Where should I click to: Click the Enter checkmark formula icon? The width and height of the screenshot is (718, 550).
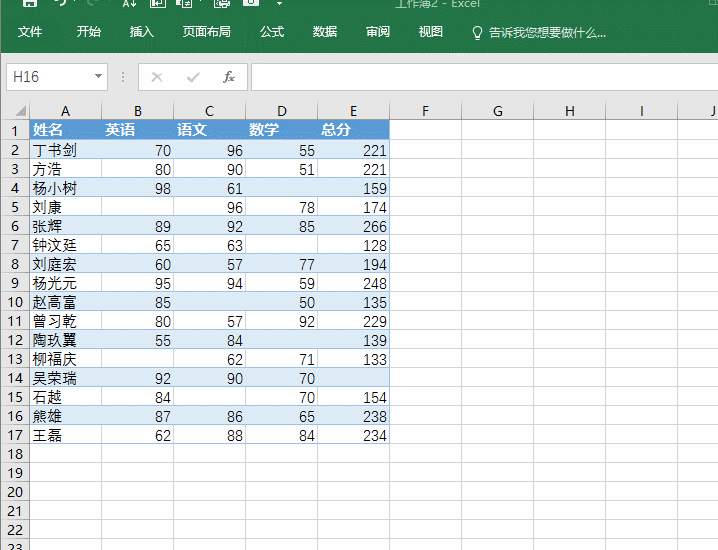click(193, 77)
